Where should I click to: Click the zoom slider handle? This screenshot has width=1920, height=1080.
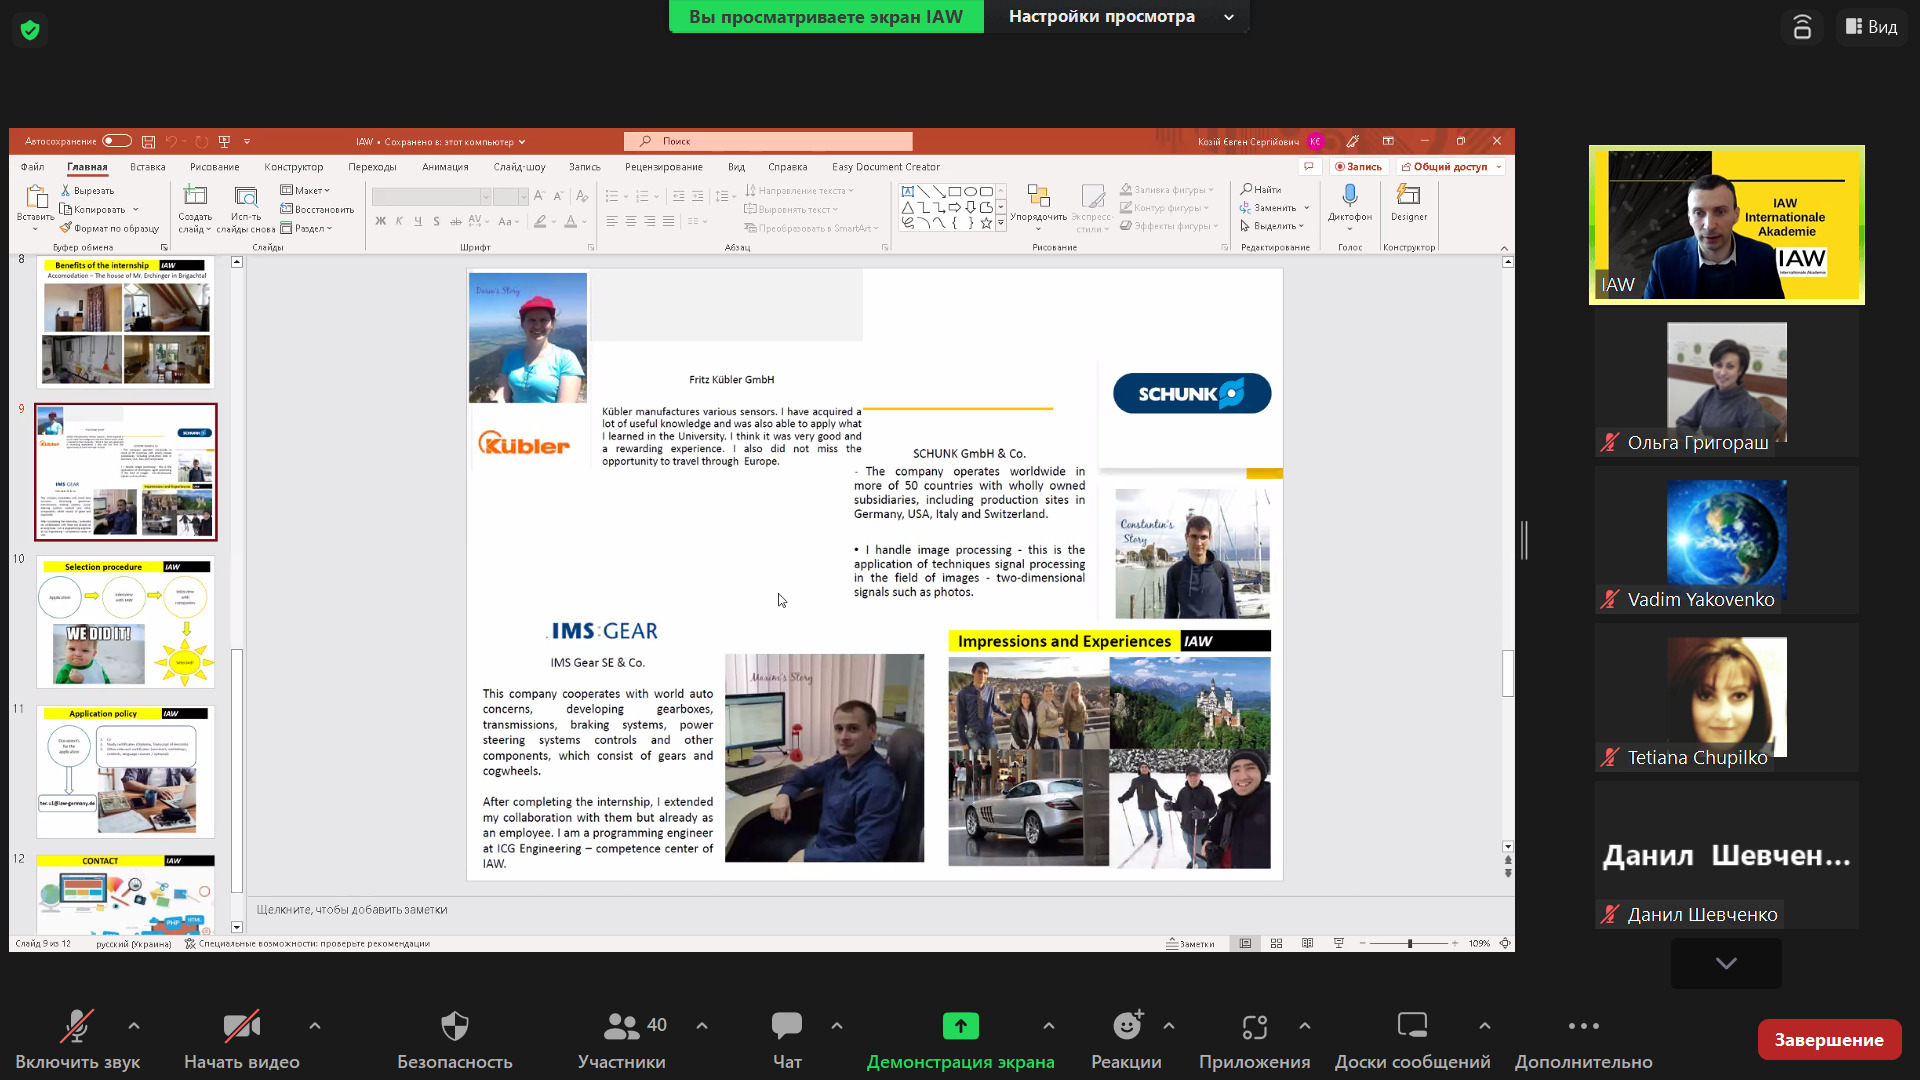(1410, 943)
